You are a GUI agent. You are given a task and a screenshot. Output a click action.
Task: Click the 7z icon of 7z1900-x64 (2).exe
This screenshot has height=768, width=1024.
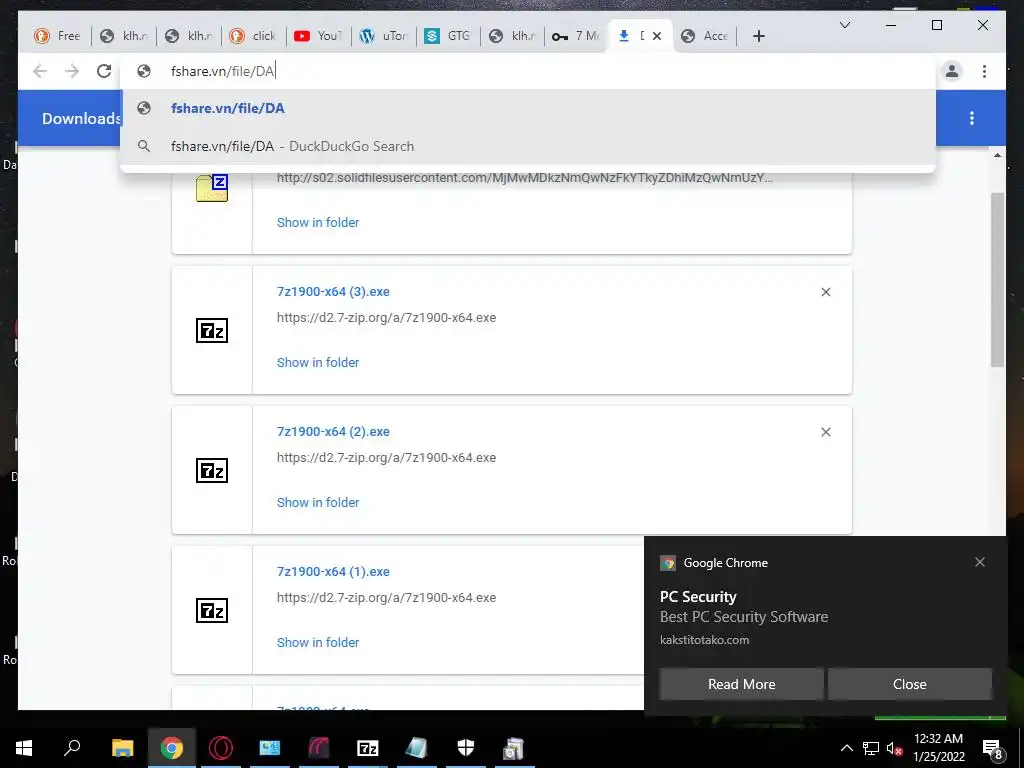coord(212,470)
